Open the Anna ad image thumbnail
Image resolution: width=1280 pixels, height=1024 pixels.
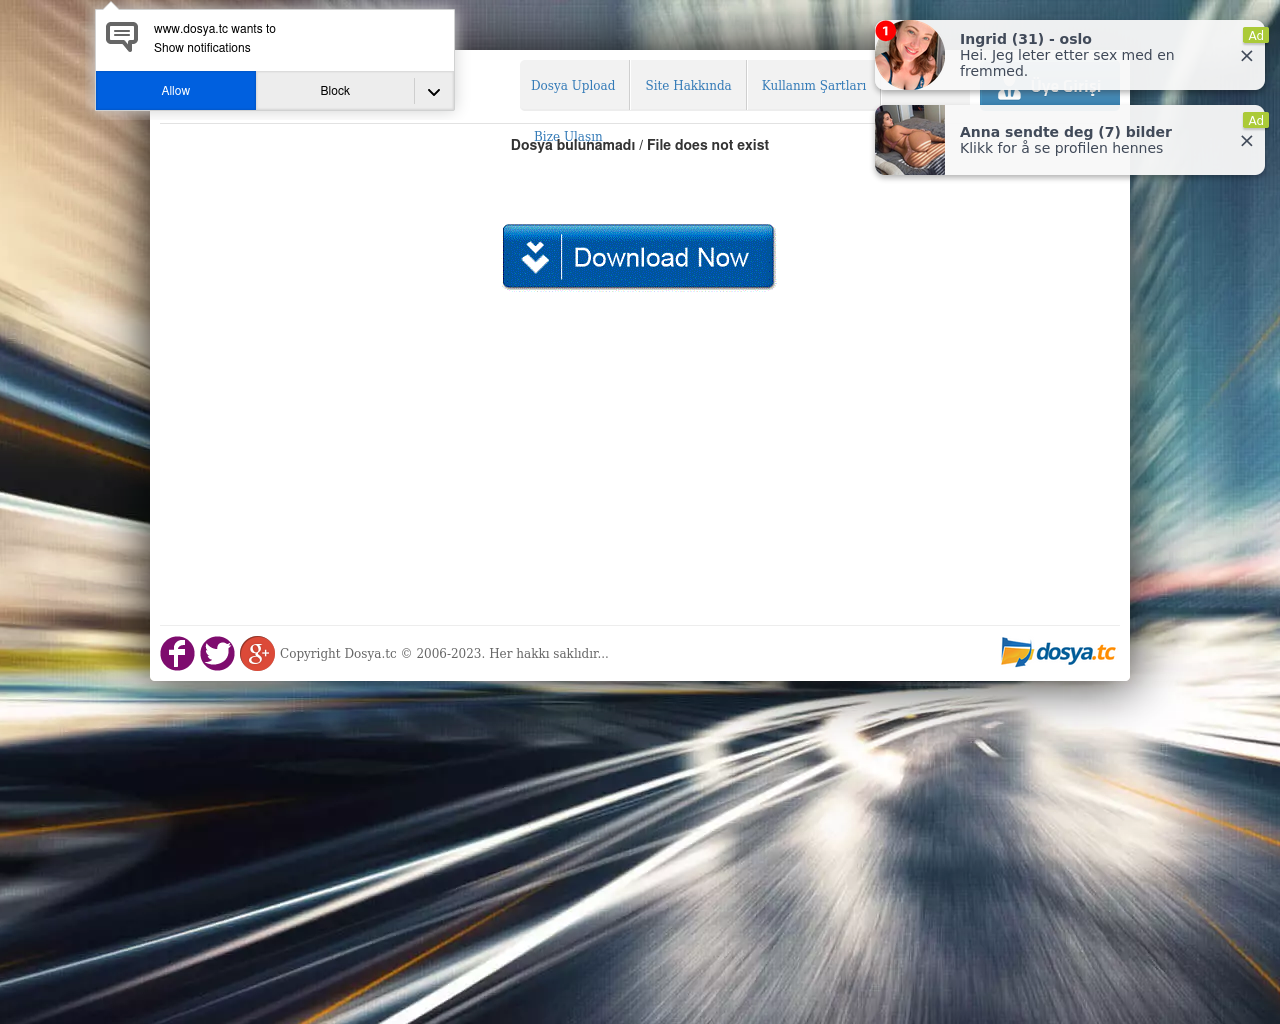[910, 140]
